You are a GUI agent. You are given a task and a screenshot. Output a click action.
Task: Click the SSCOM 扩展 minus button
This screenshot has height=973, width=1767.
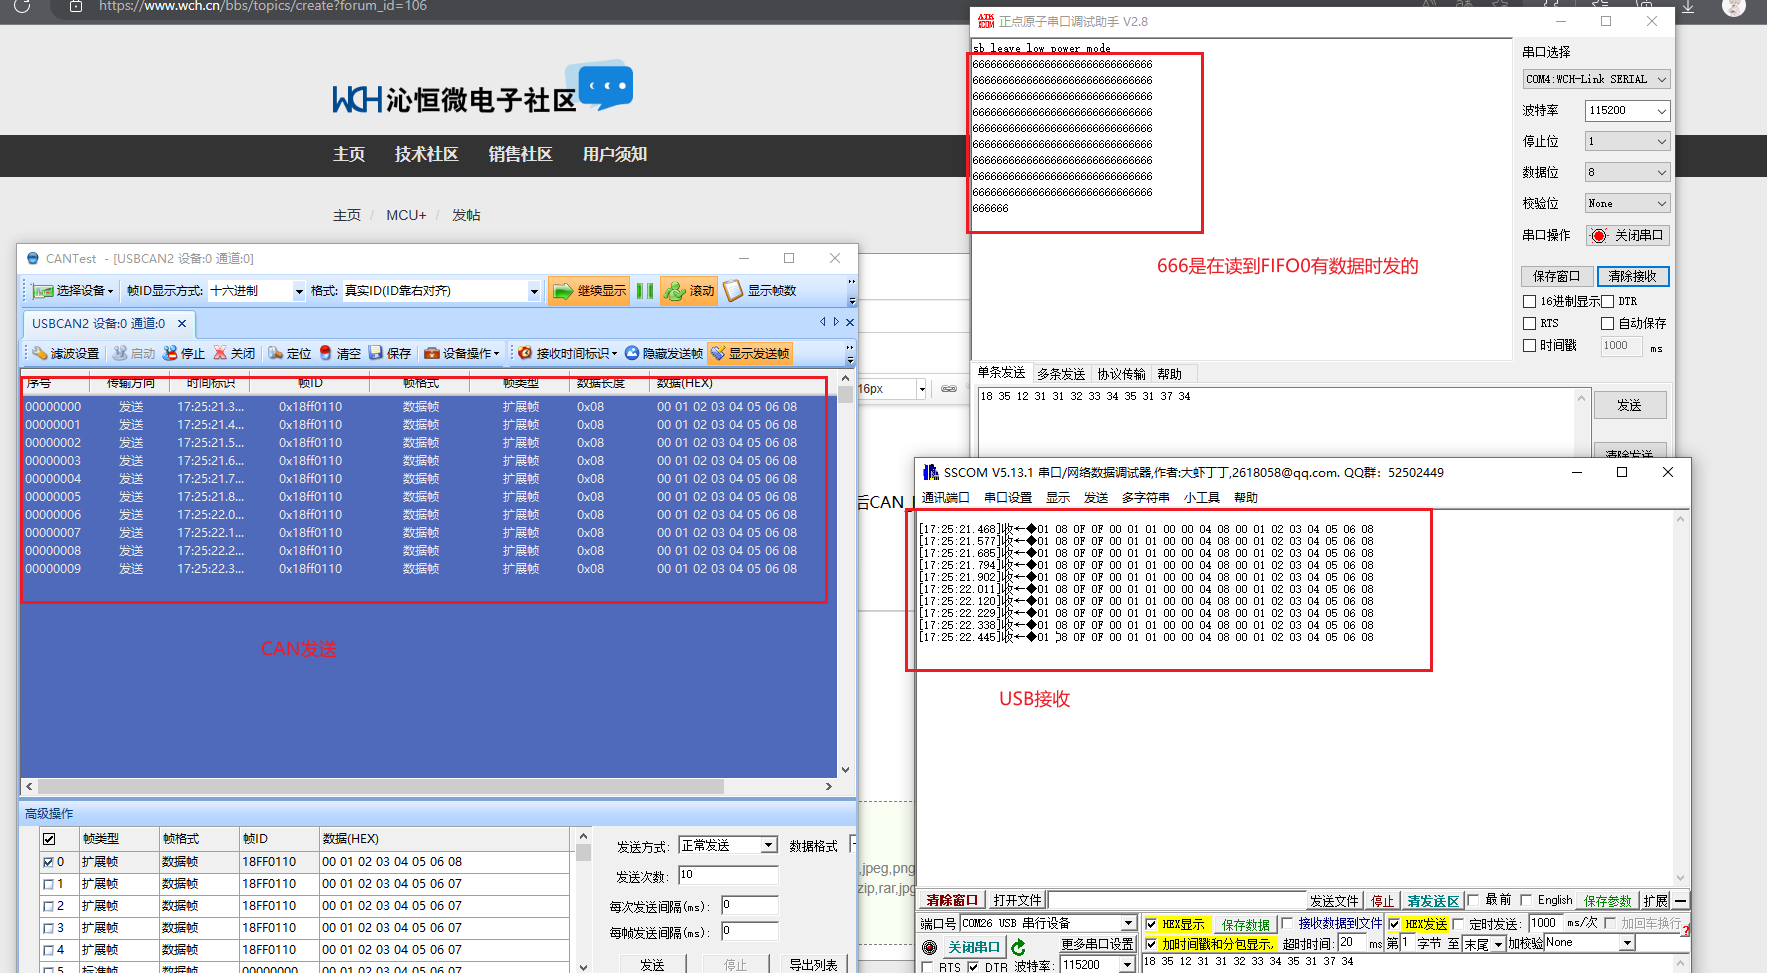(x=1681, y=901)
